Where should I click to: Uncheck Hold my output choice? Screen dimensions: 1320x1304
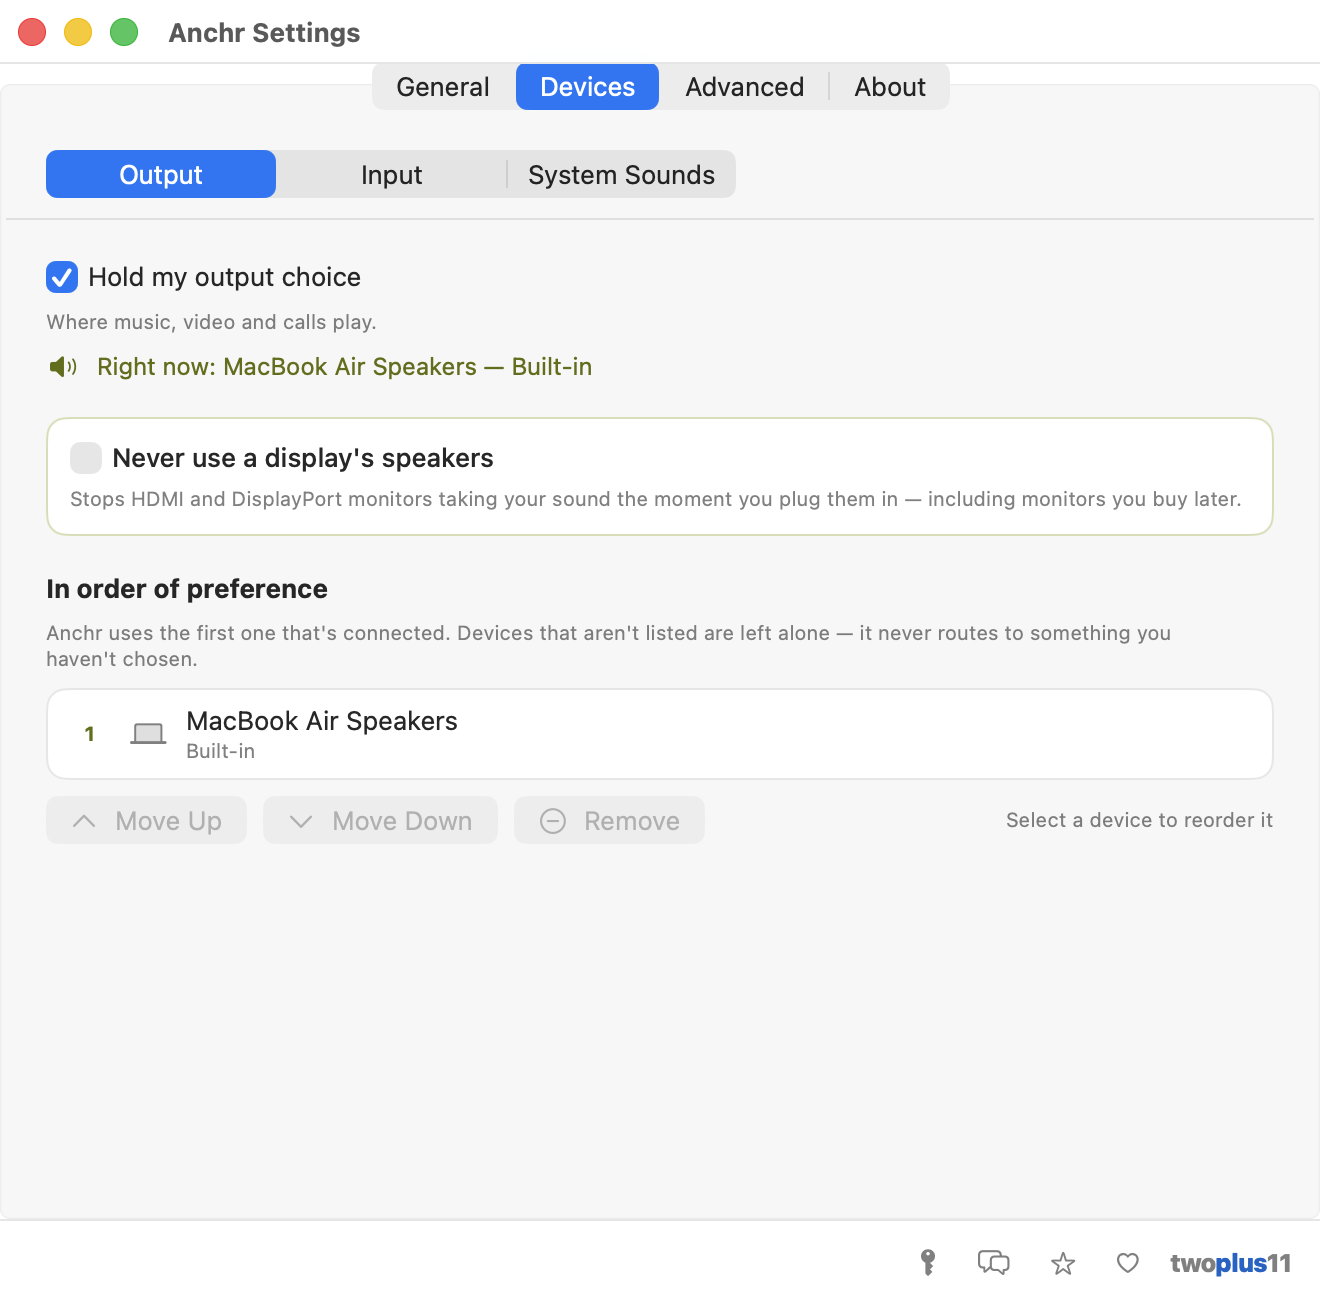point(62,277)
